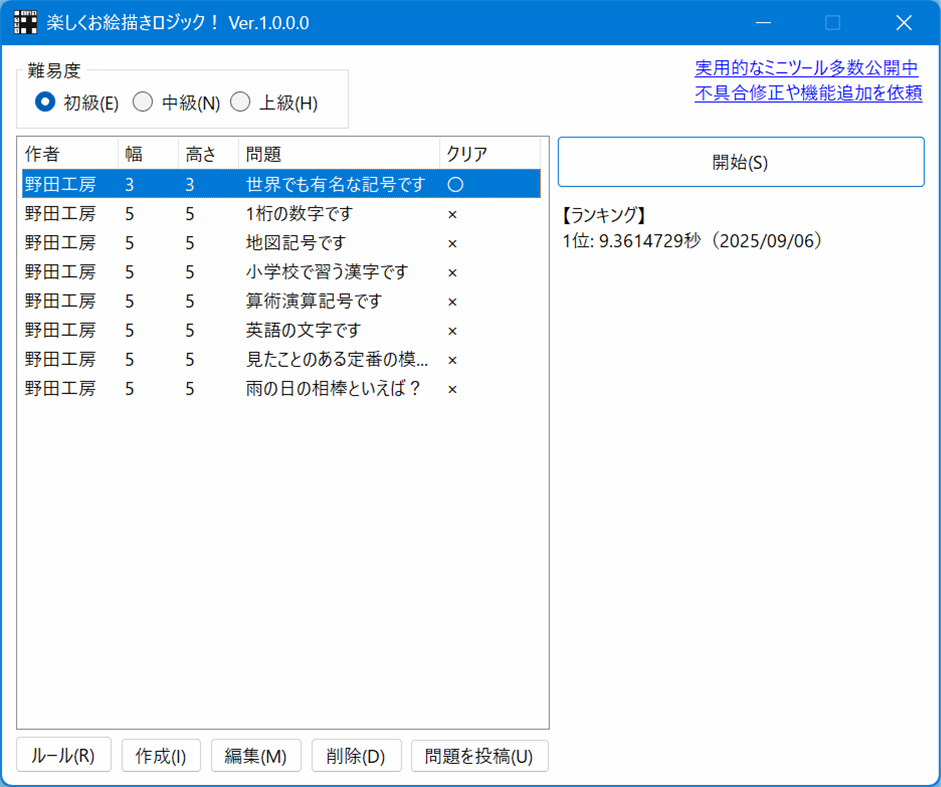
Task: Click the 削除(D) delete button
Action: pyautogui.click(x=356, y=755)
